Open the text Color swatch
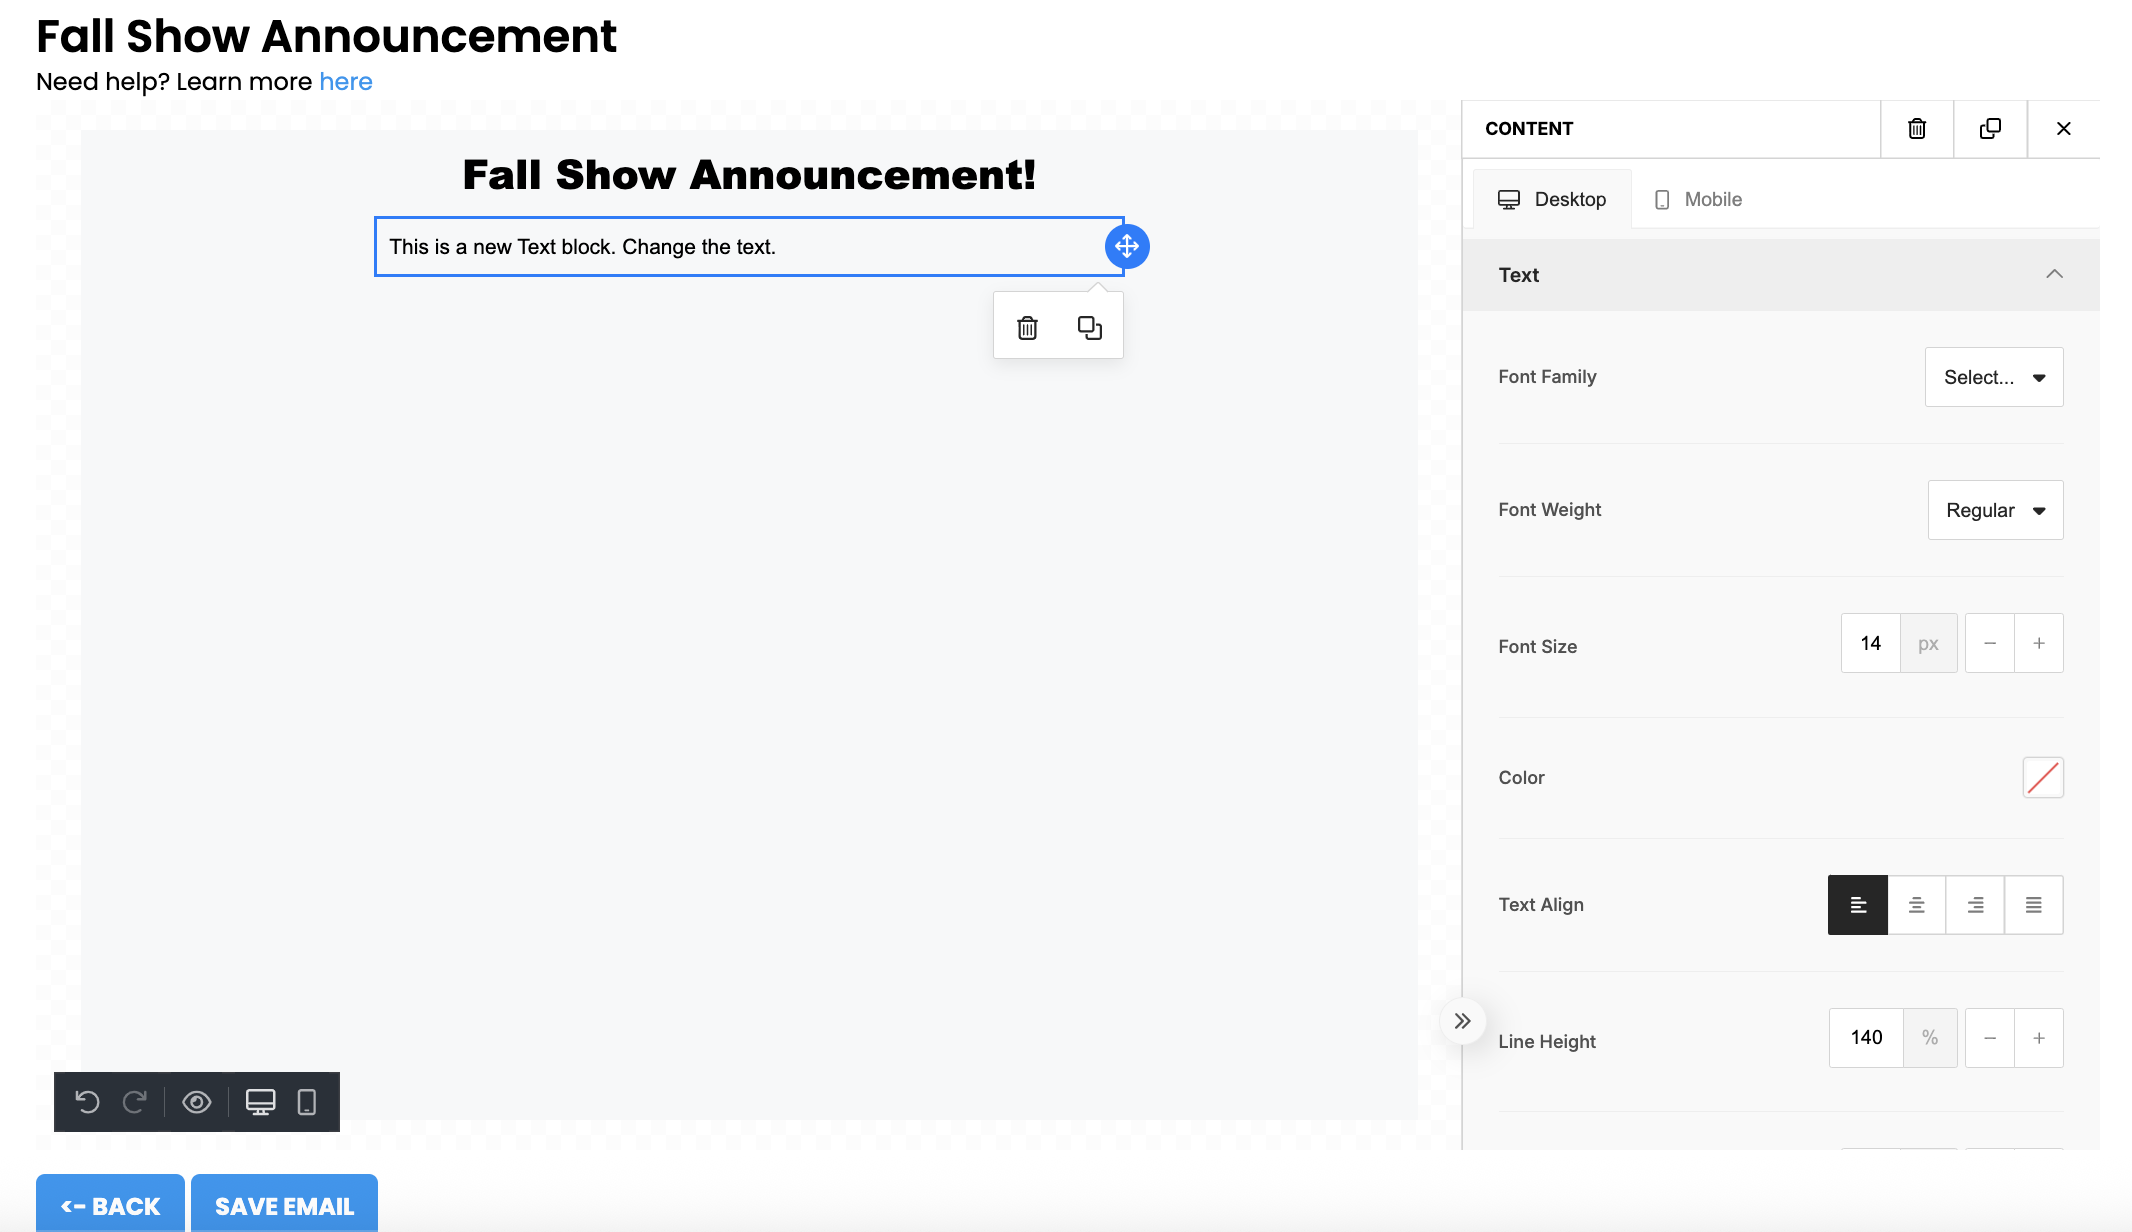This screenshot has height=1232, width=2132. (x=2042, y=777)
